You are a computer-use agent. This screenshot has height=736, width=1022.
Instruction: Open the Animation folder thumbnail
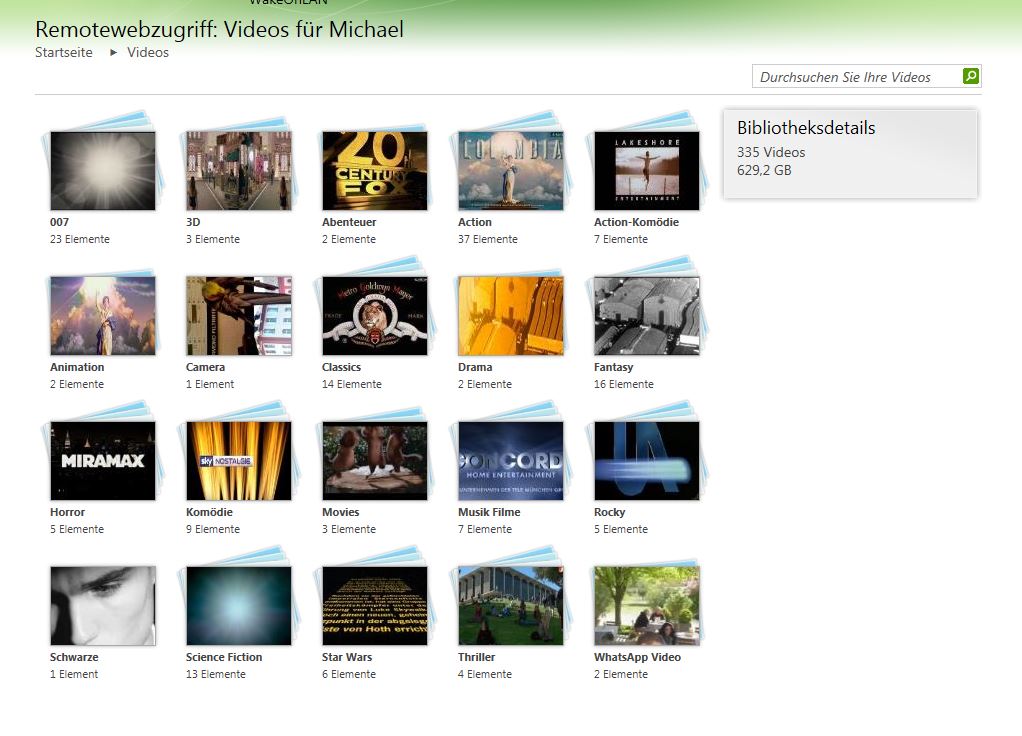click(103, 315)
